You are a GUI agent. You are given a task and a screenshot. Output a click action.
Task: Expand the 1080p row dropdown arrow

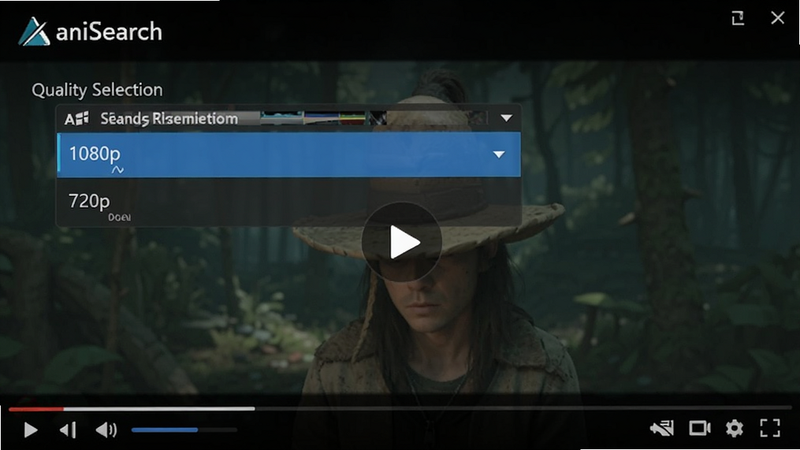[x=499, y=154]
